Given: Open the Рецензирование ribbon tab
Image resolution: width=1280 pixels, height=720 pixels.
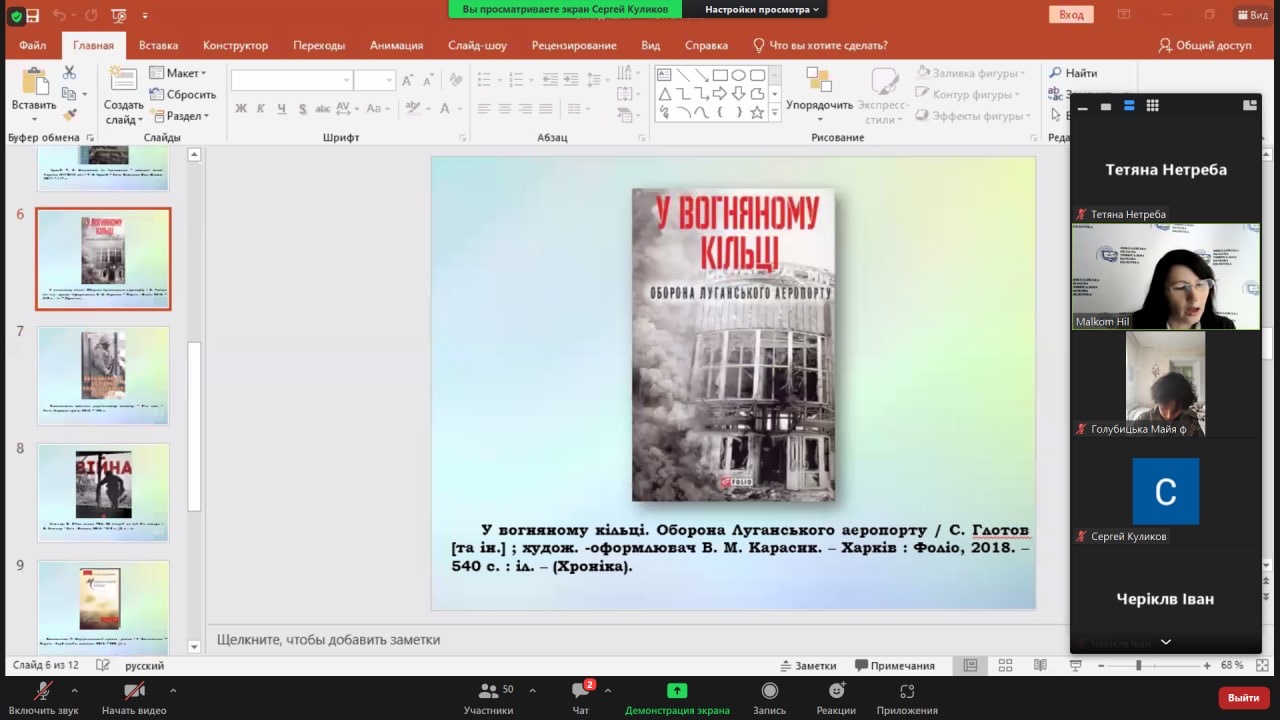Looking at the screenshot, I should 574,45.
